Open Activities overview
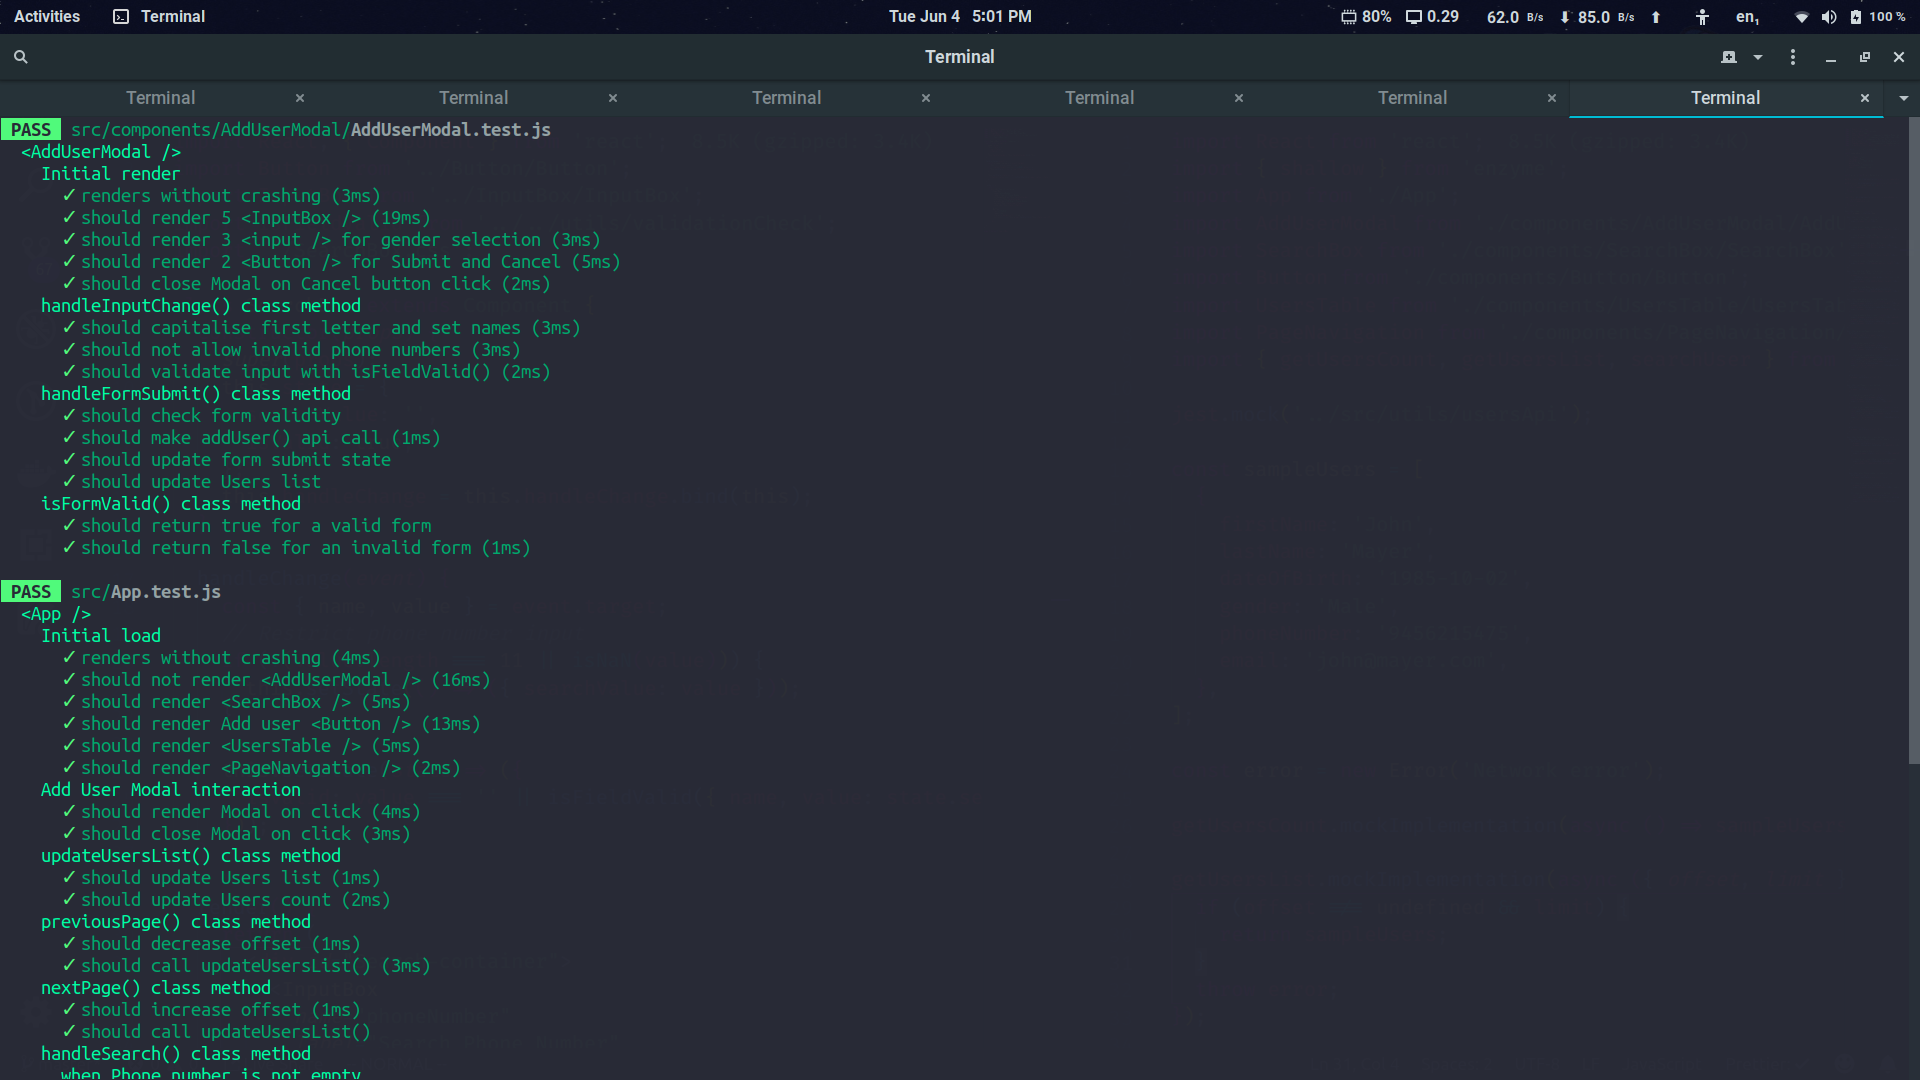Screen dimensions: 1920x1080 (47, 16)
